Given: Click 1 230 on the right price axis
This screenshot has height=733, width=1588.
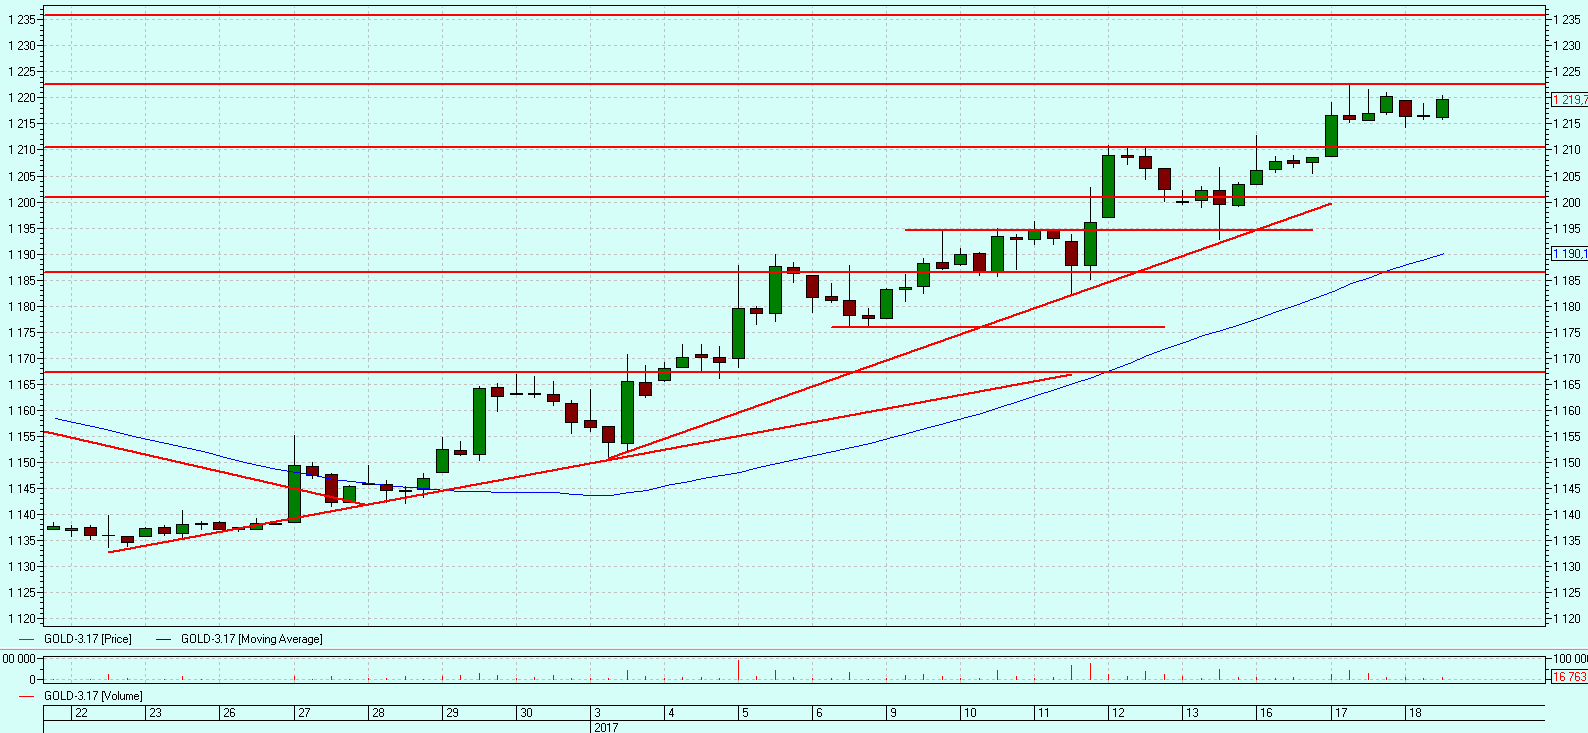Looking at the screenshot, I should pyautogui.click(x=1567, y=45).
